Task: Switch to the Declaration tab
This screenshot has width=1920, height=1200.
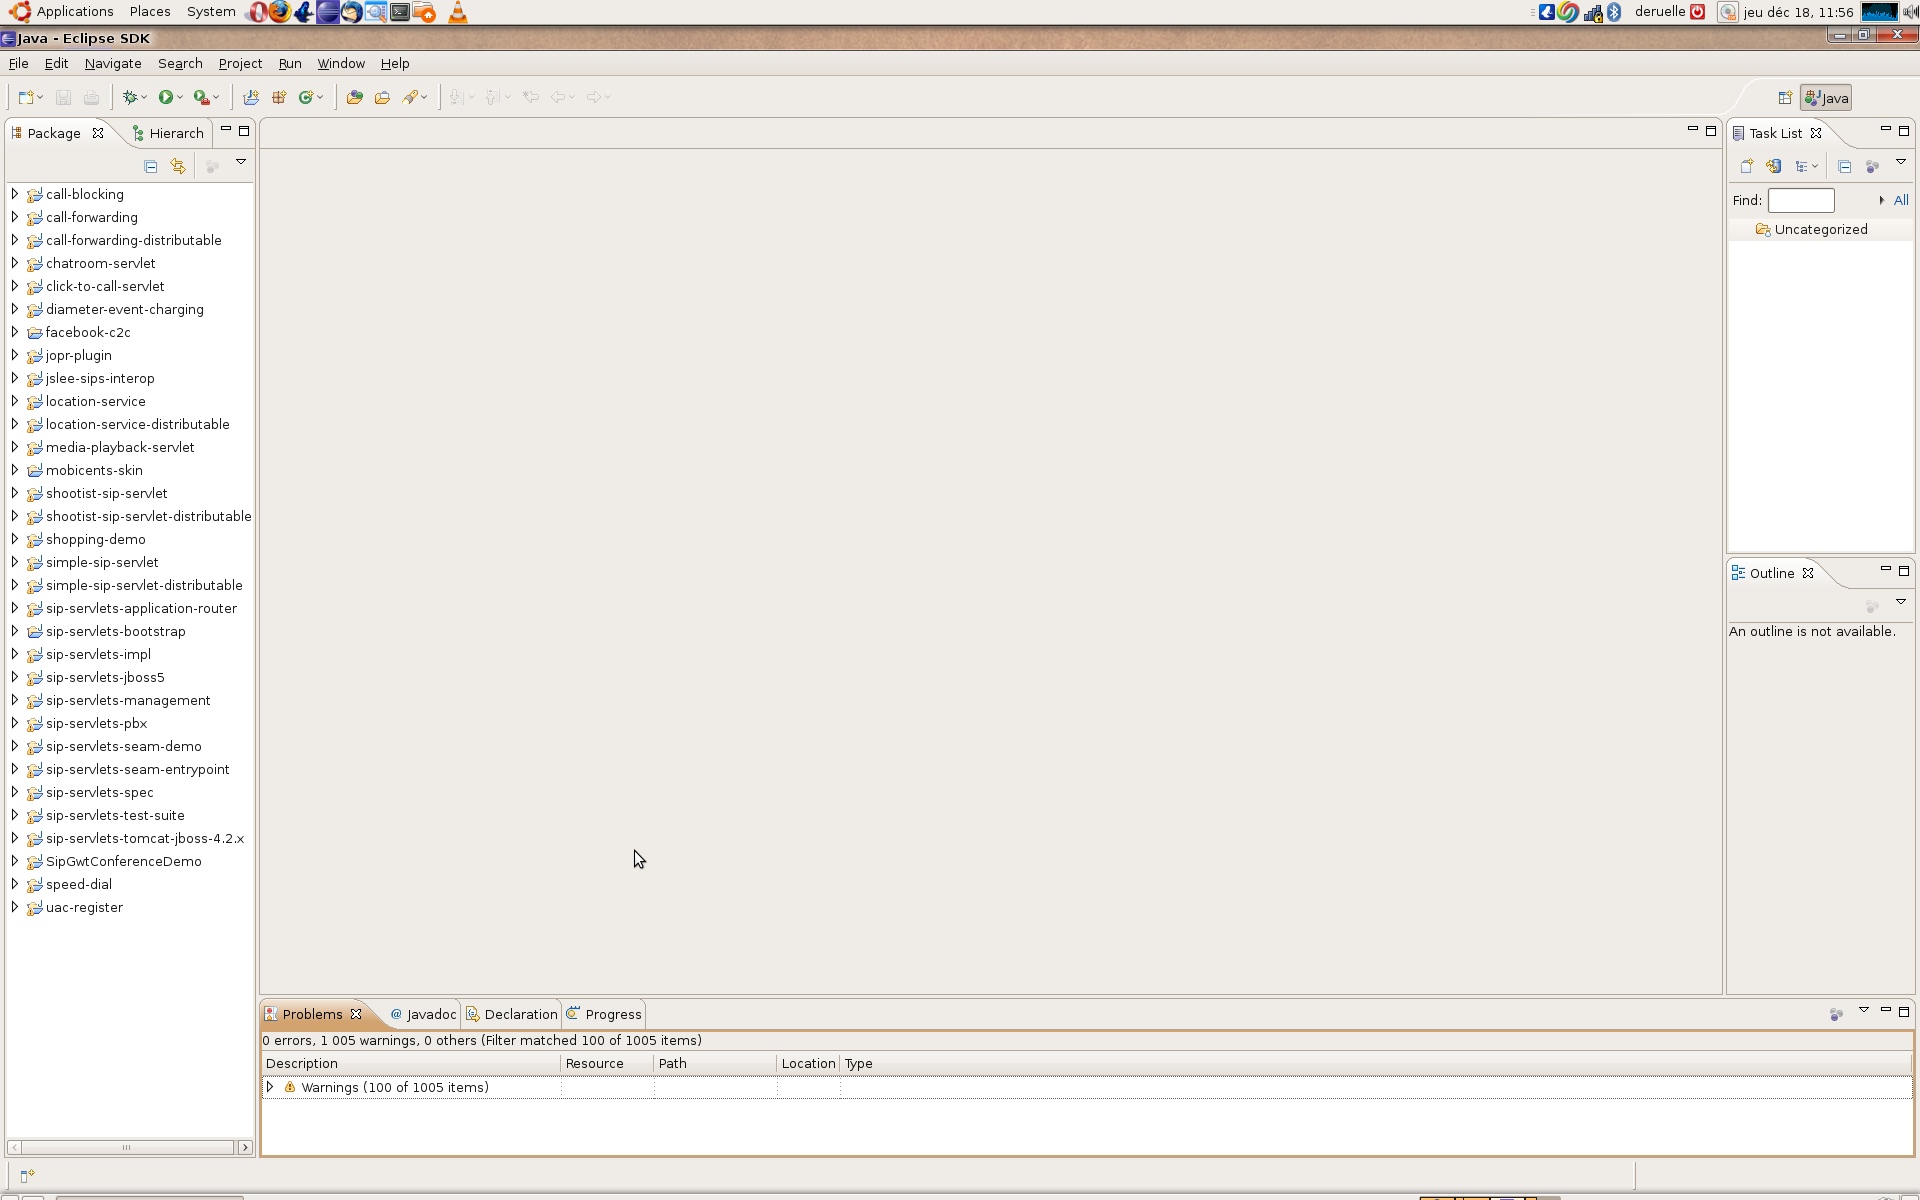Action: [512, 1014]
